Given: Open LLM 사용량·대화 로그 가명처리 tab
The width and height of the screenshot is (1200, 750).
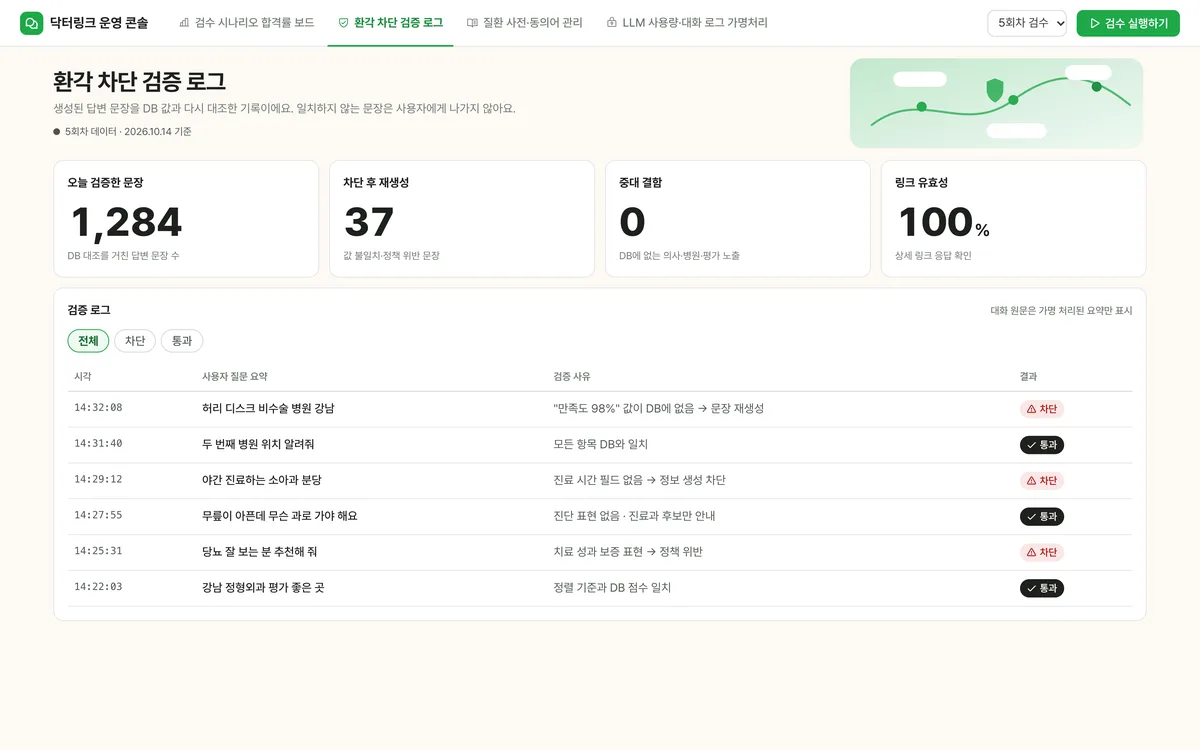Looking at the screenshot, I should (x=687, y=23).
